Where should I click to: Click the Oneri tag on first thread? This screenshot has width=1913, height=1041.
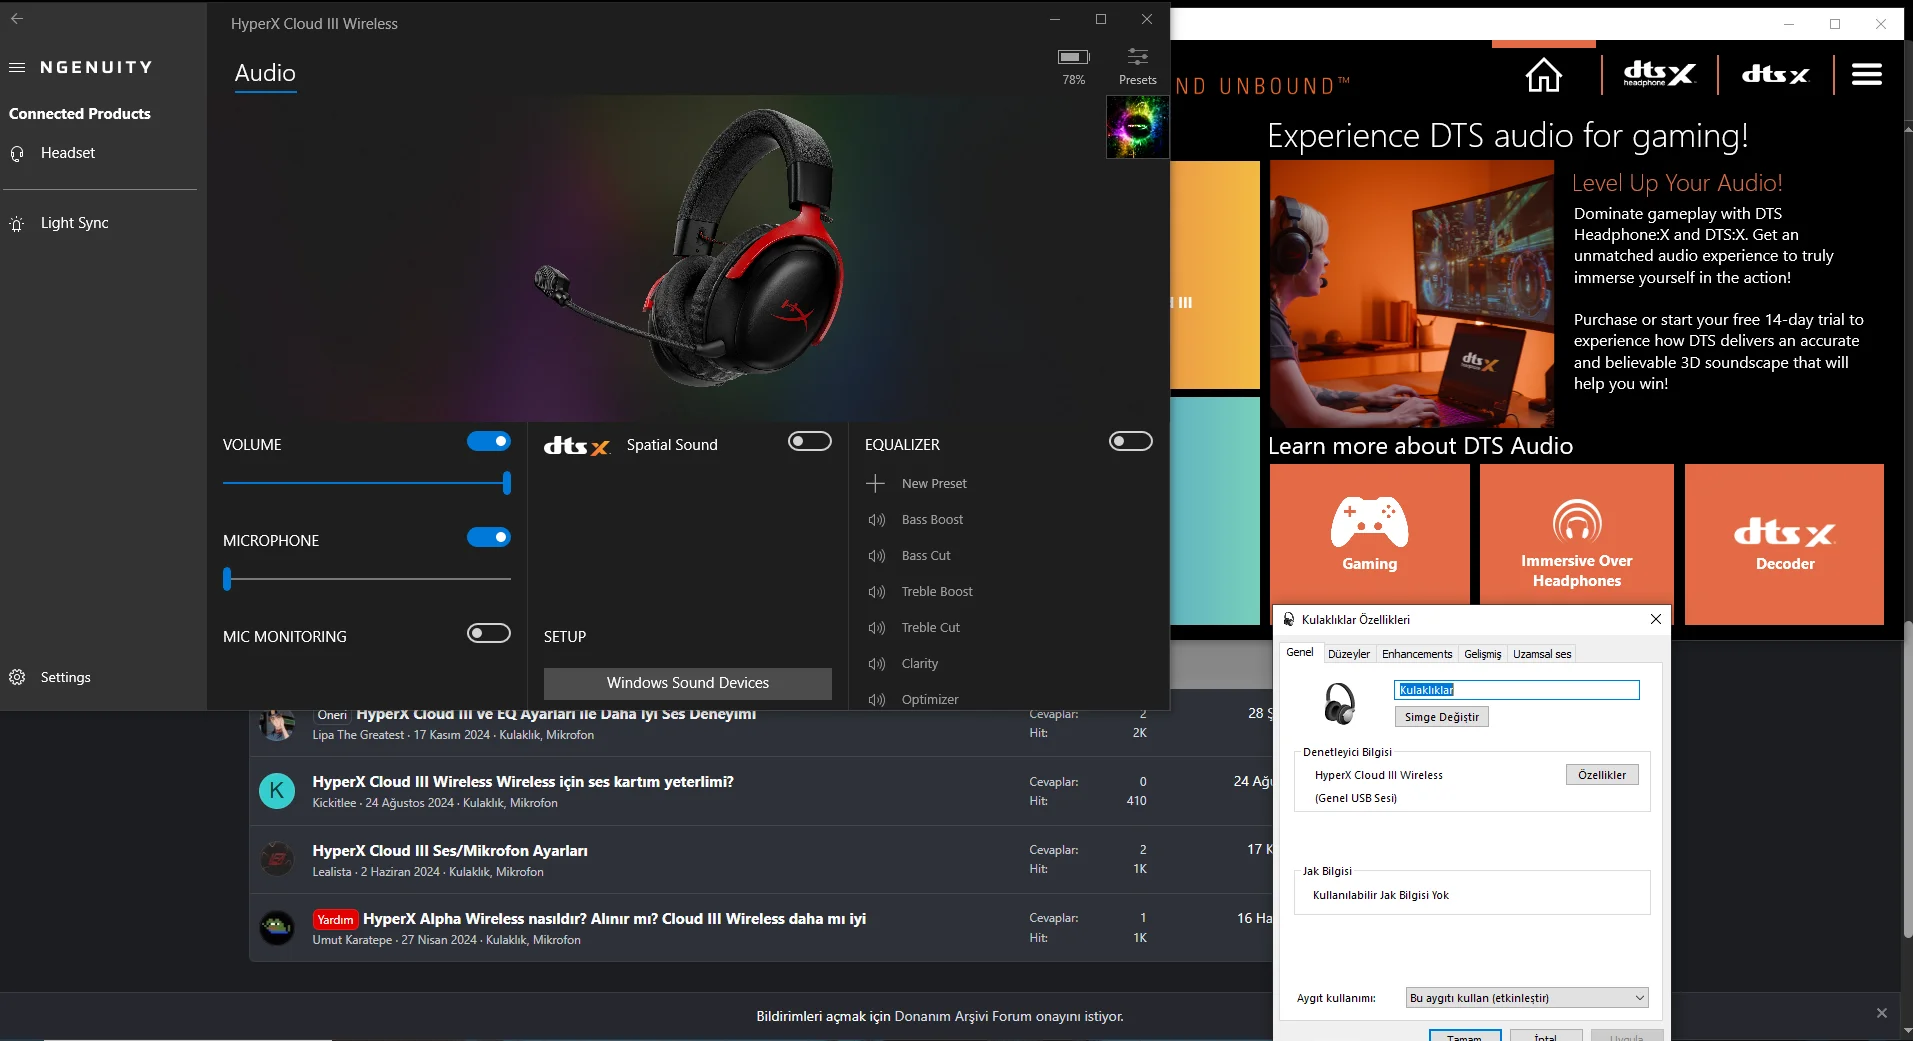click(332, 715)
